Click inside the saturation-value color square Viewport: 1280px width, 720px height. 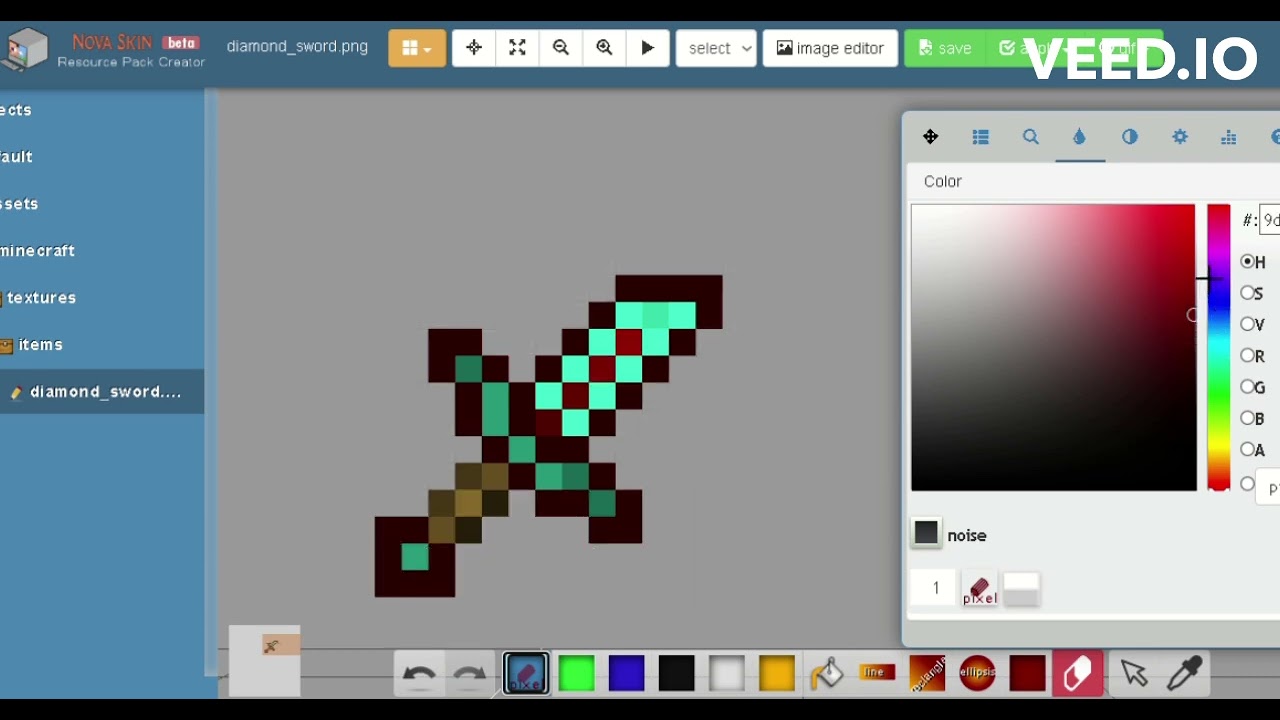coord(1053,347)
